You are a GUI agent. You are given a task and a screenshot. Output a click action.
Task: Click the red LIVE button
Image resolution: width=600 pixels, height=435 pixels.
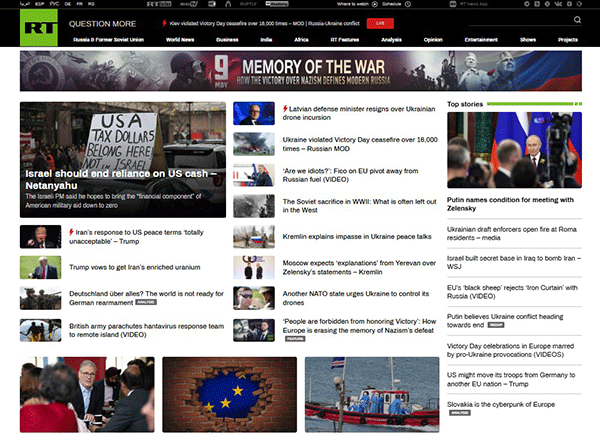[x=380, y=23]
